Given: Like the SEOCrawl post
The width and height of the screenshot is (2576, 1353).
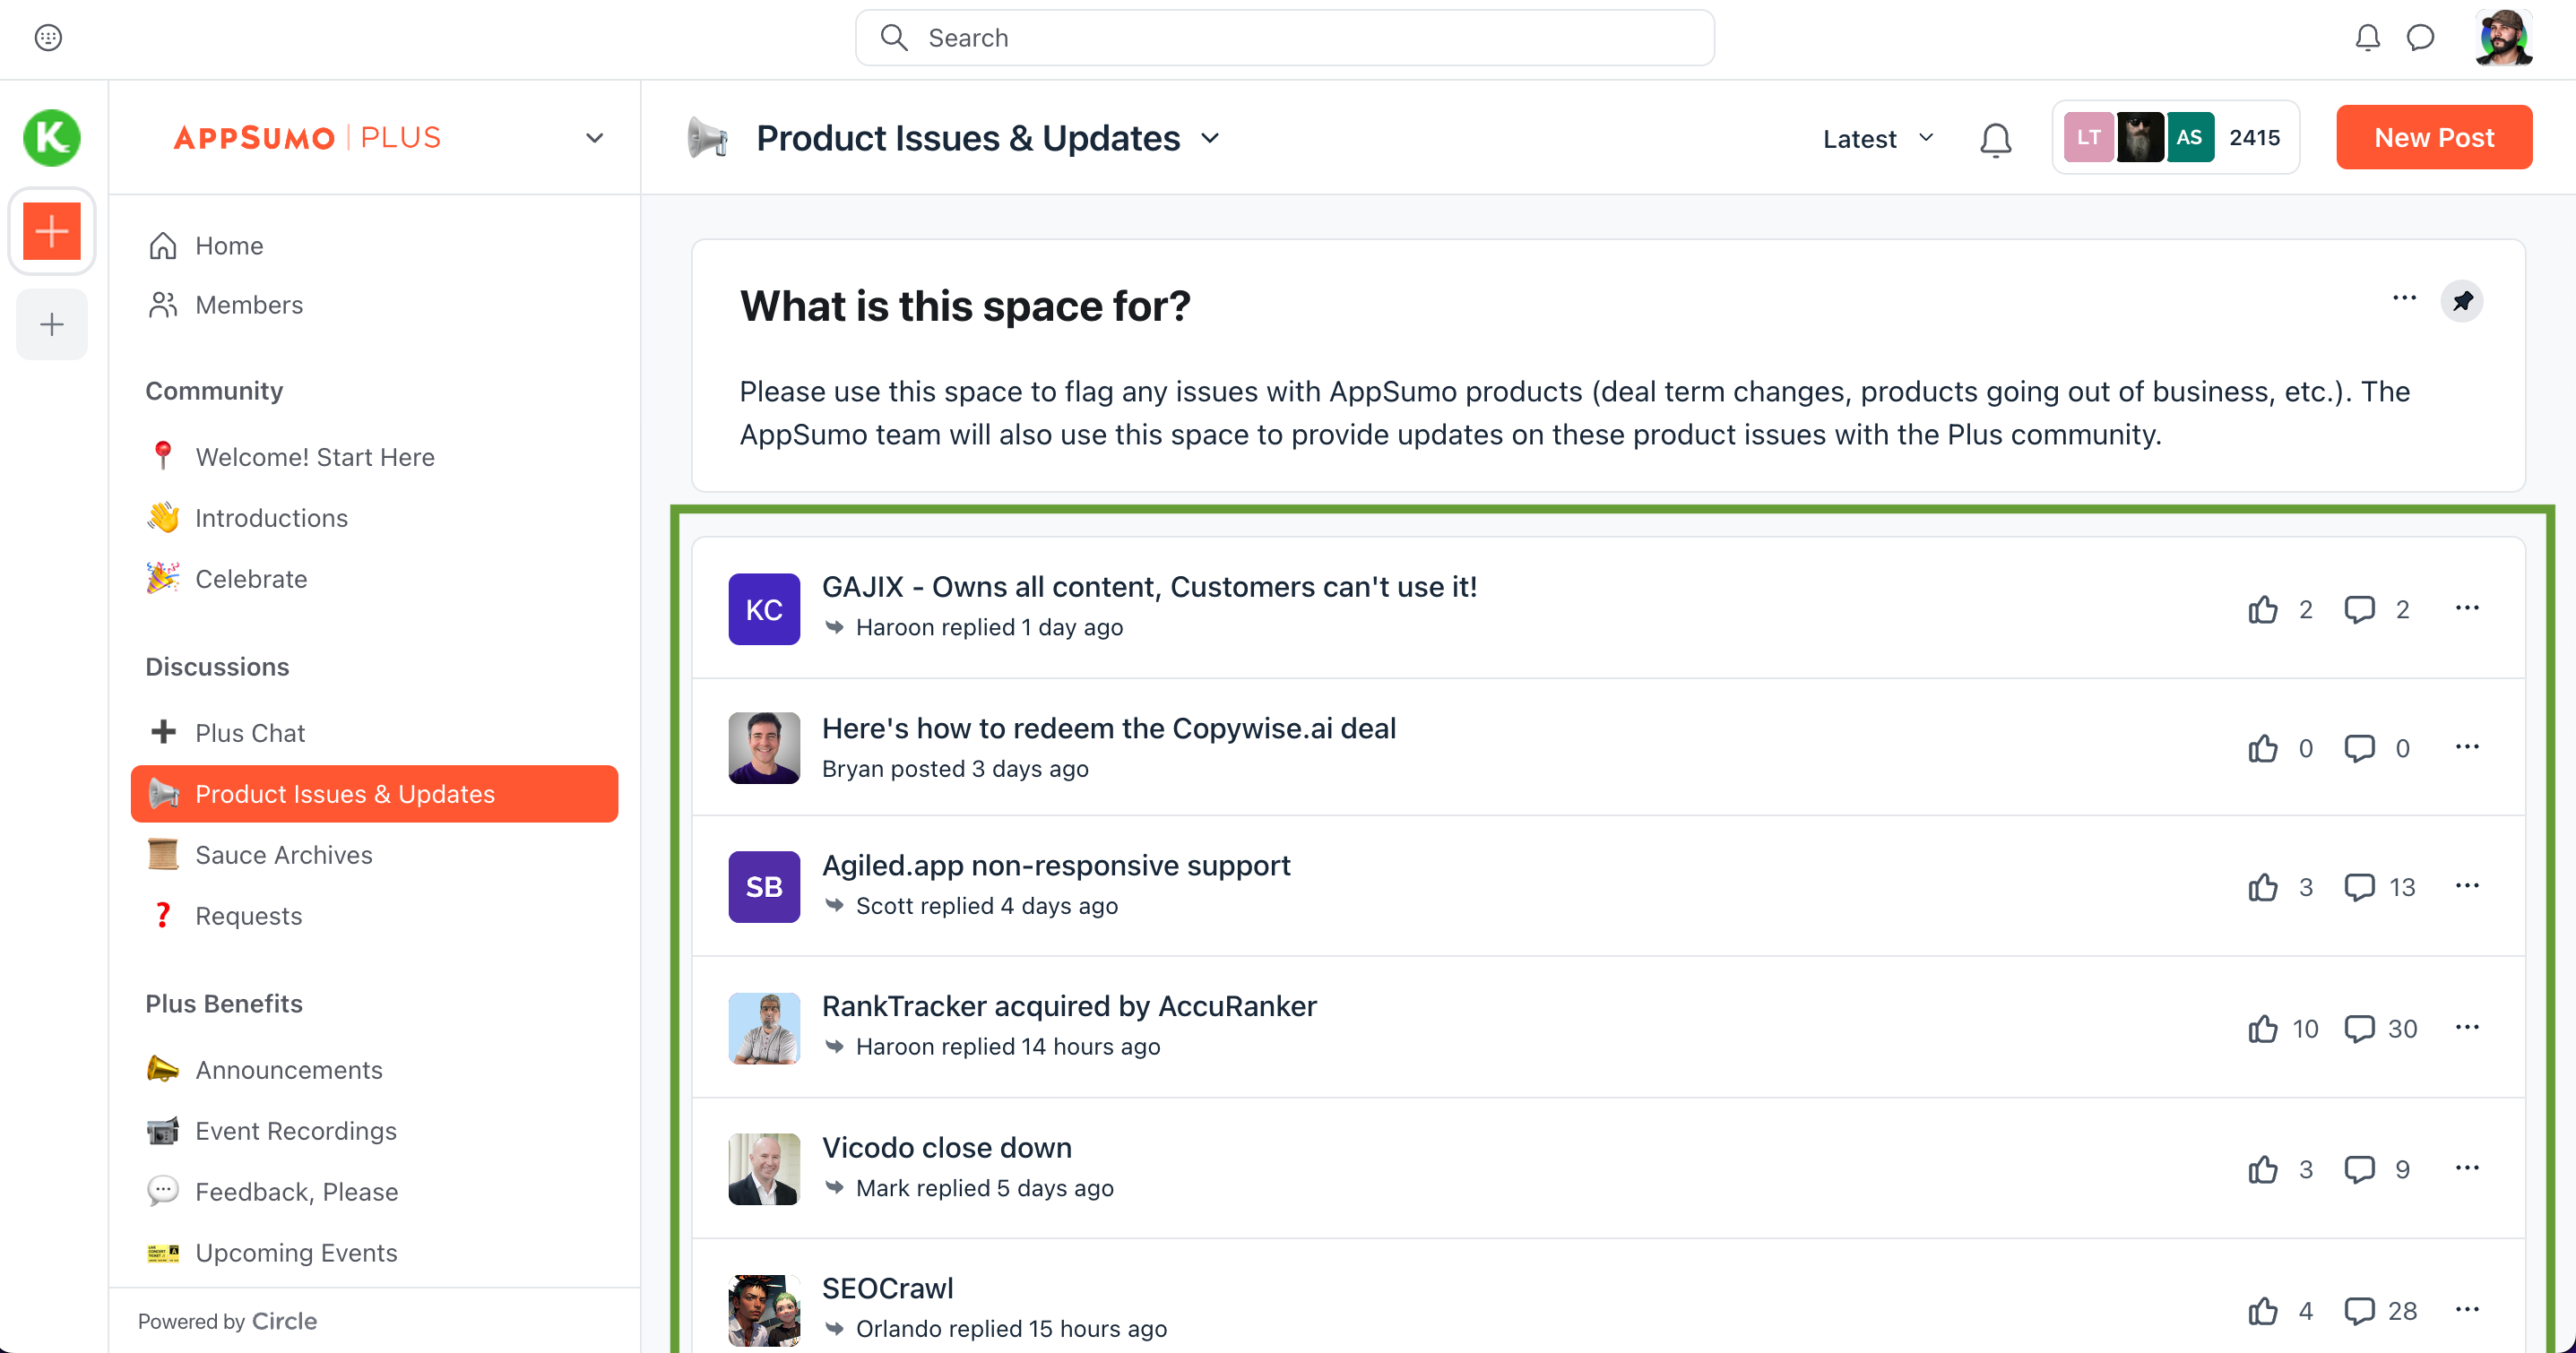Looking at the screenshot, I should pyautogui.click(x=2262, y=1311).
